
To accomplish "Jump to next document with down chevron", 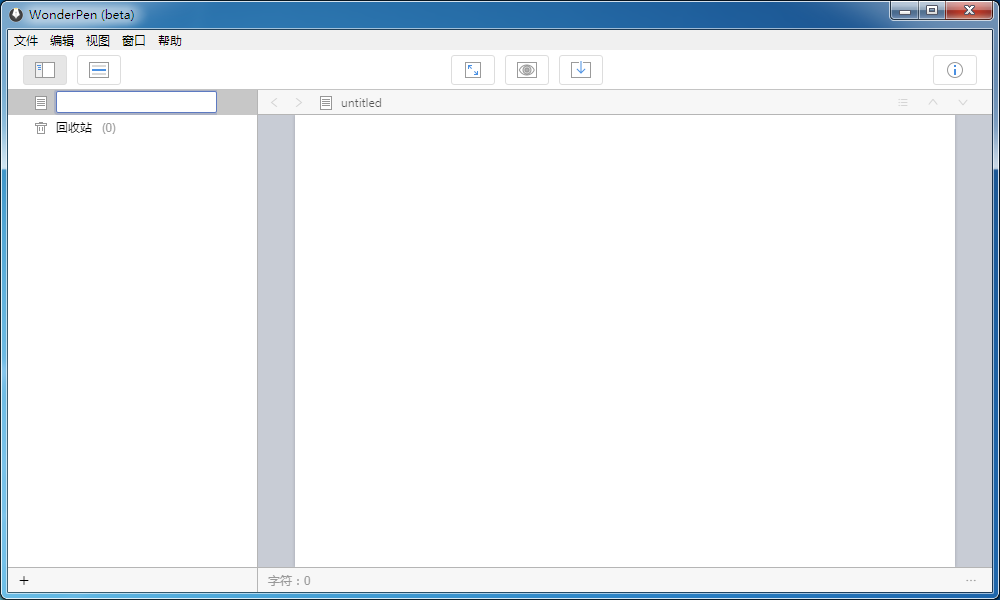I will click(963, 103).
